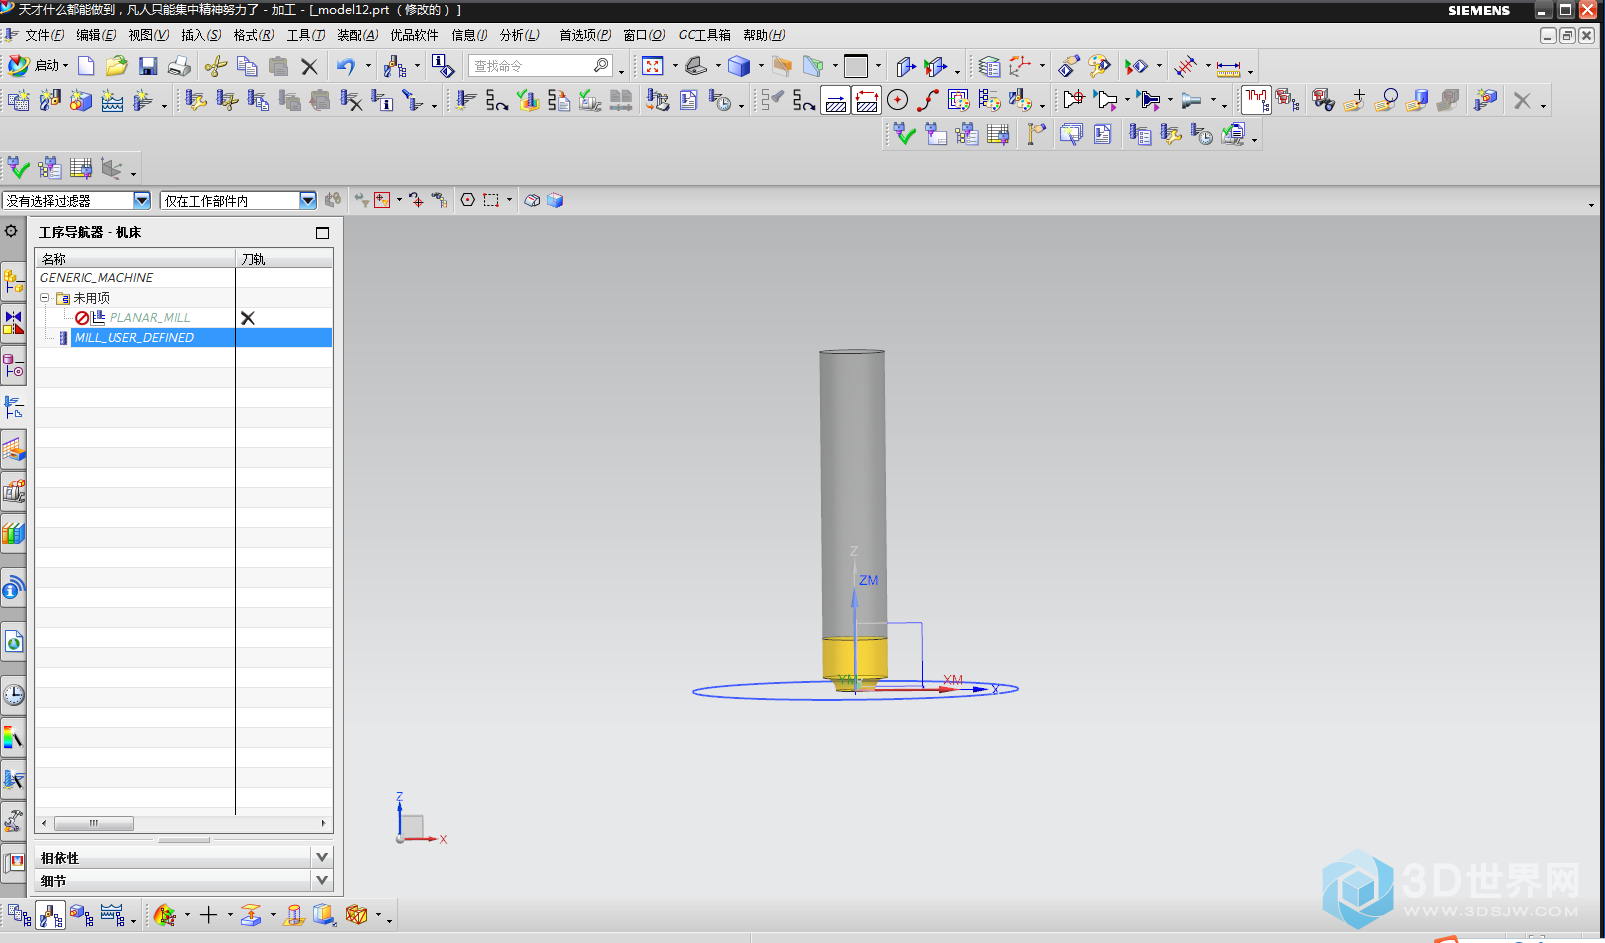The image size is (1605, 943).
Task: Open a file with the folder icon
Action: pos(117,66)
